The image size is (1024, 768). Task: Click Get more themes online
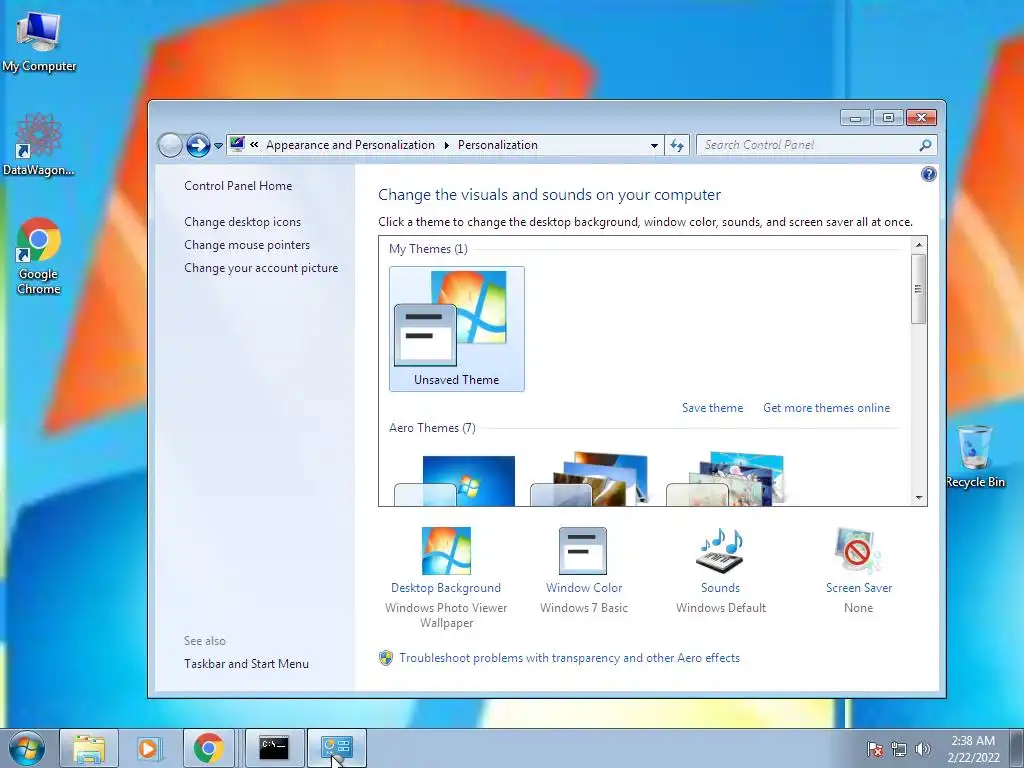point(826,408)
